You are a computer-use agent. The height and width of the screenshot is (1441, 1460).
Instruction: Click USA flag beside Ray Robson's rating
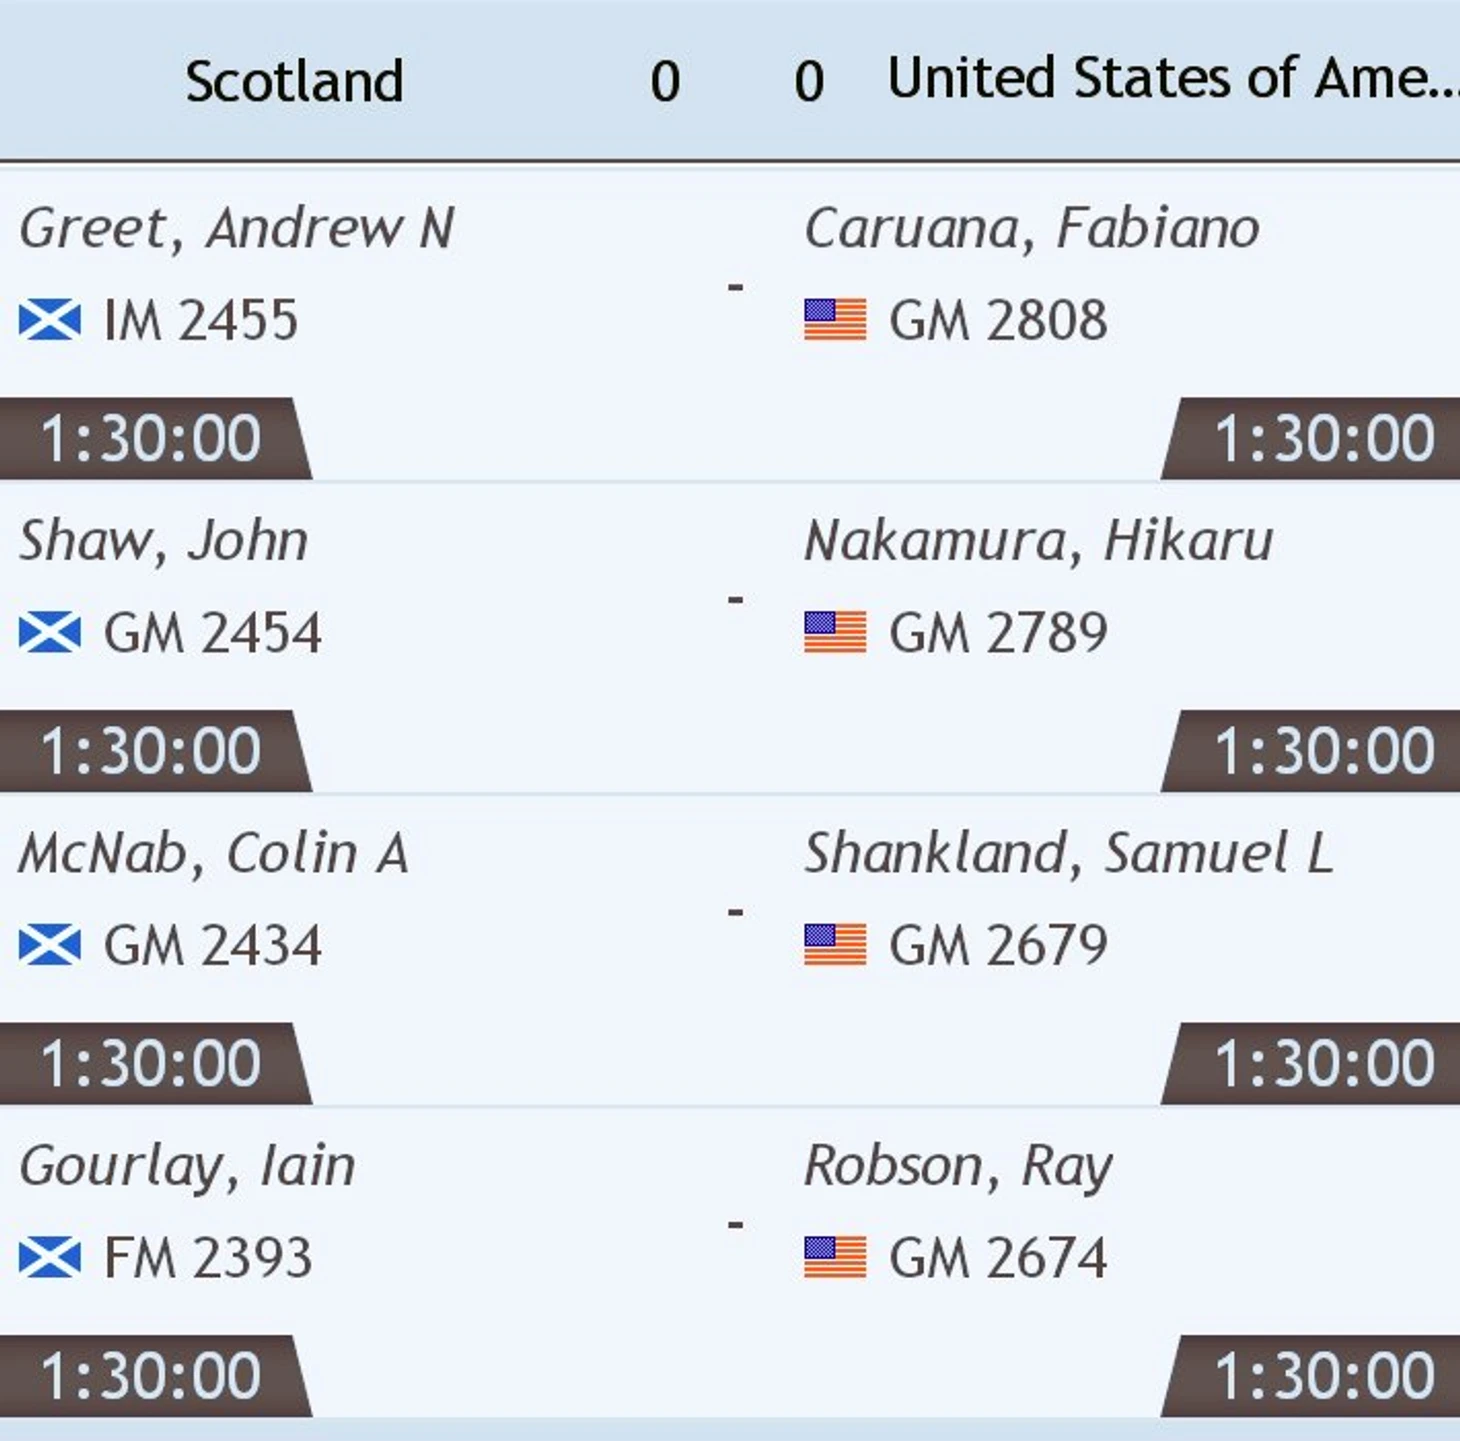click(x=835, y=1257)
